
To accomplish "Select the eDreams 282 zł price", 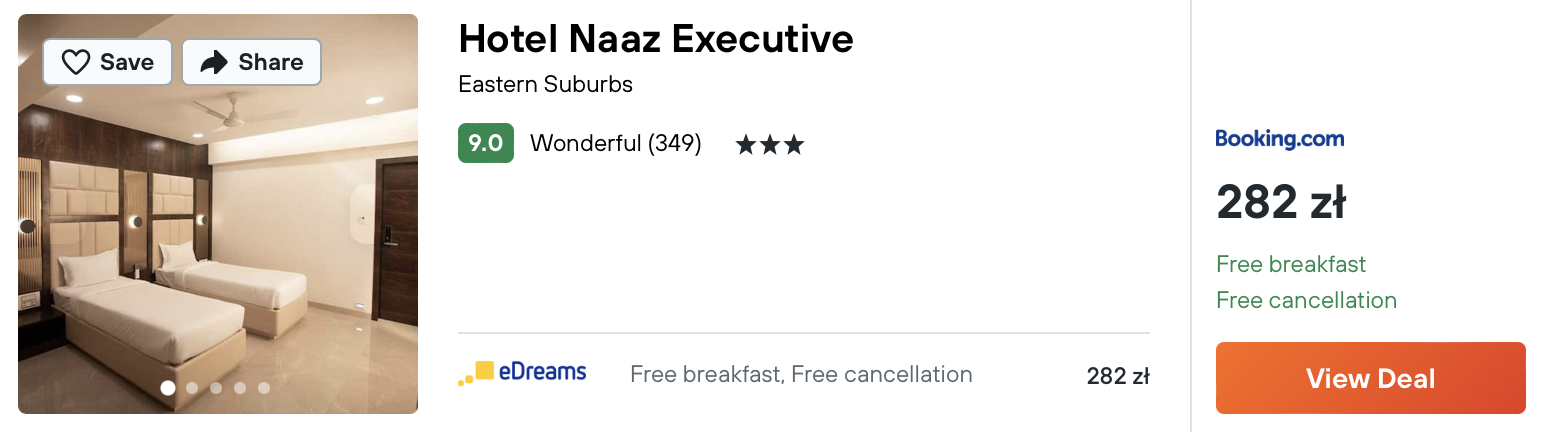I will 1117,376.
